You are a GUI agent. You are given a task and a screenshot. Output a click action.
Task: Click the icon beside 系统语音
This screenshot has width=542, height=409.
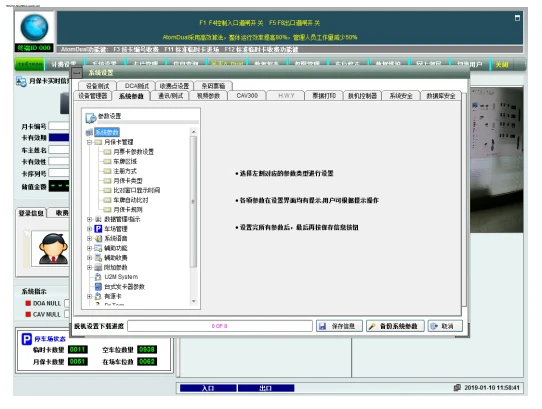click(98, 239)
